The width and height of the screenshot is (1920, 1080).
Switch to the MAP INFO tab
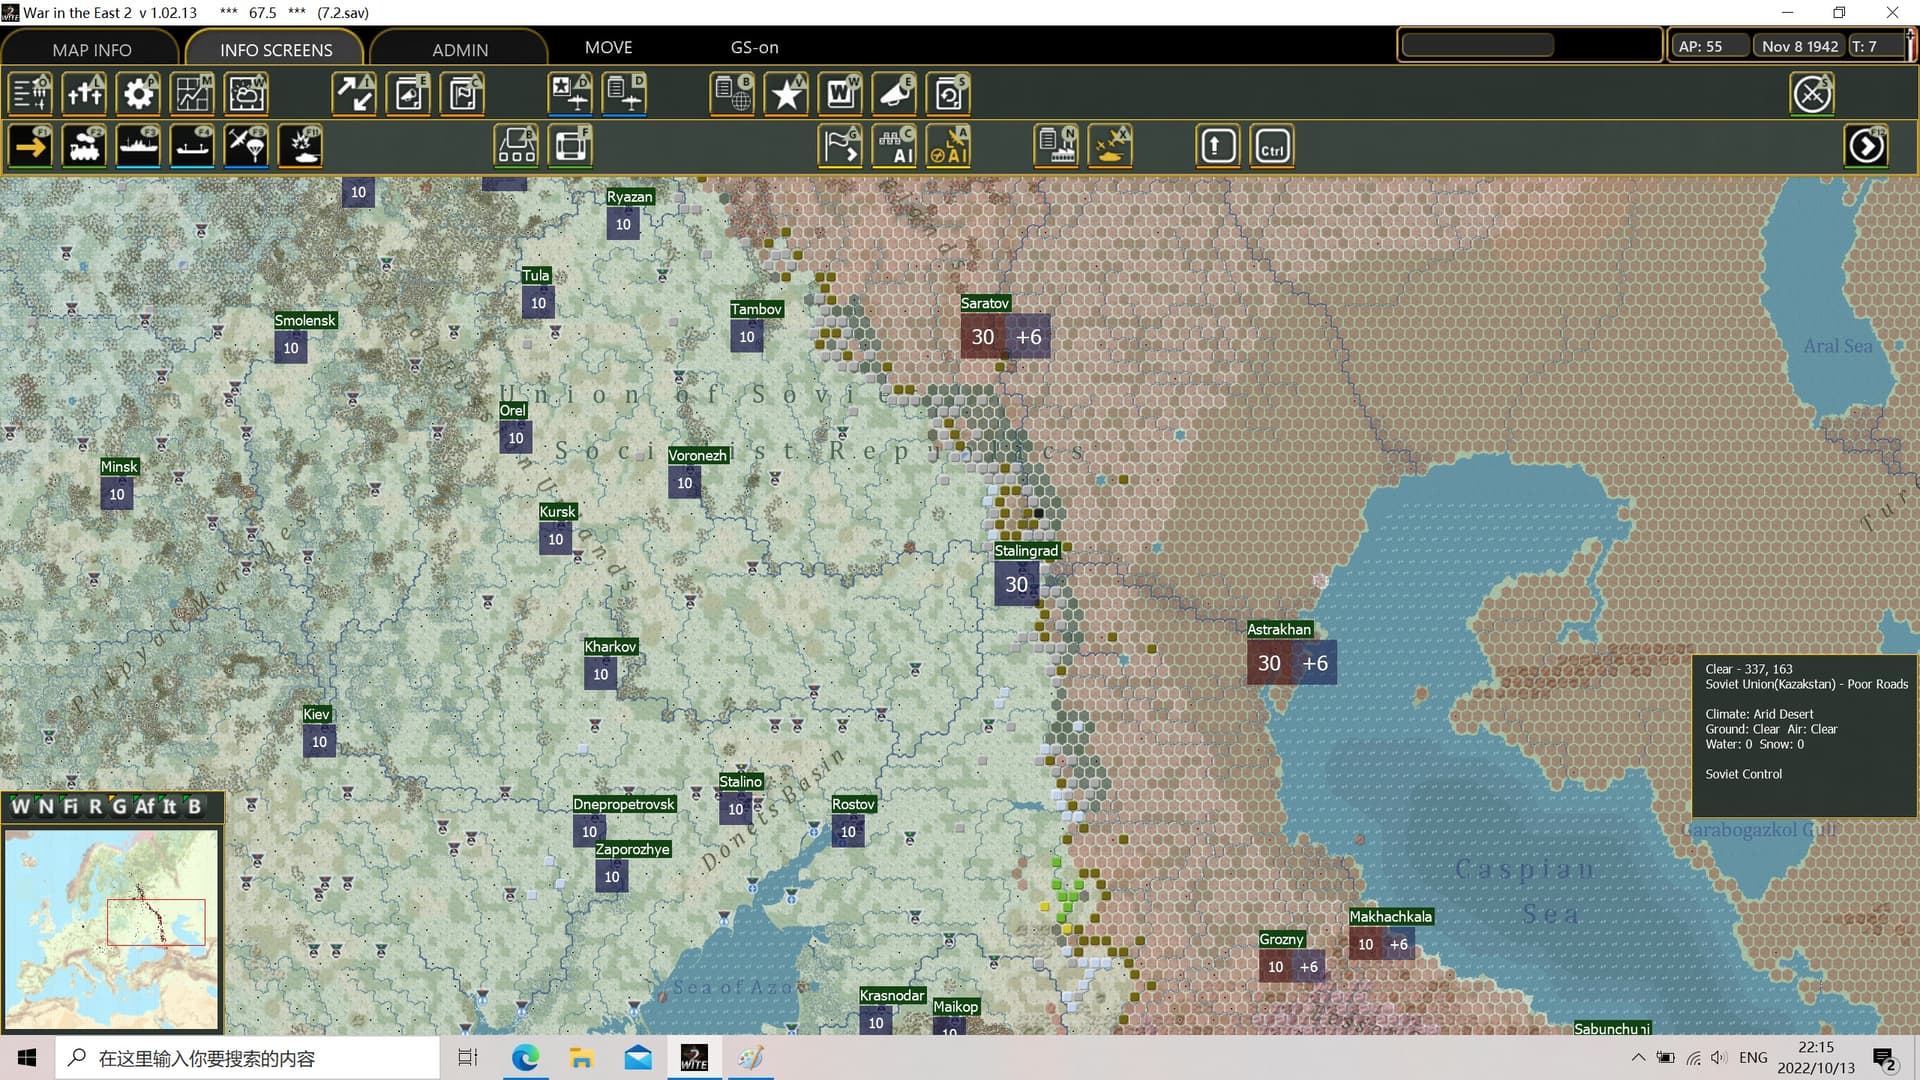[x=91, y=49]
